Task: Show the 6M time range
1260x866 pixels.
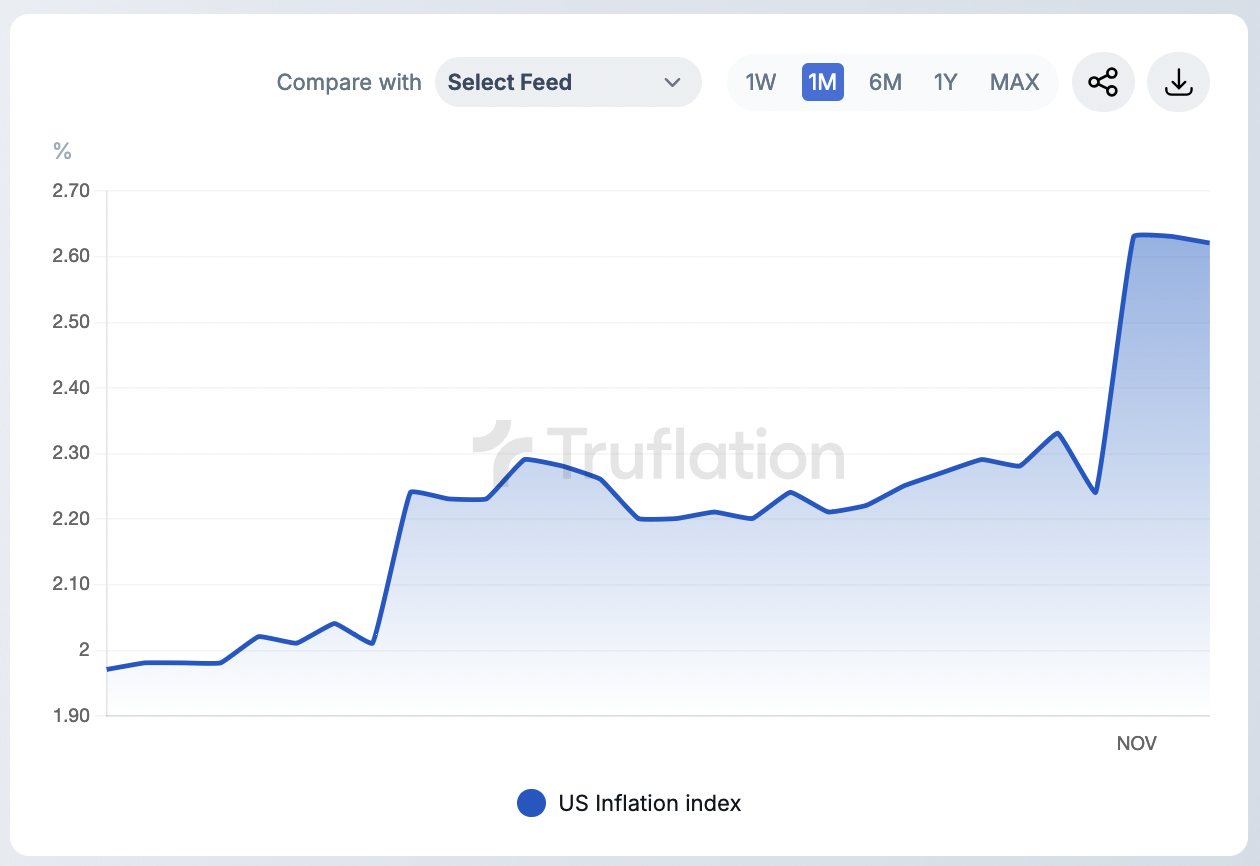Action: click(885, 82)
